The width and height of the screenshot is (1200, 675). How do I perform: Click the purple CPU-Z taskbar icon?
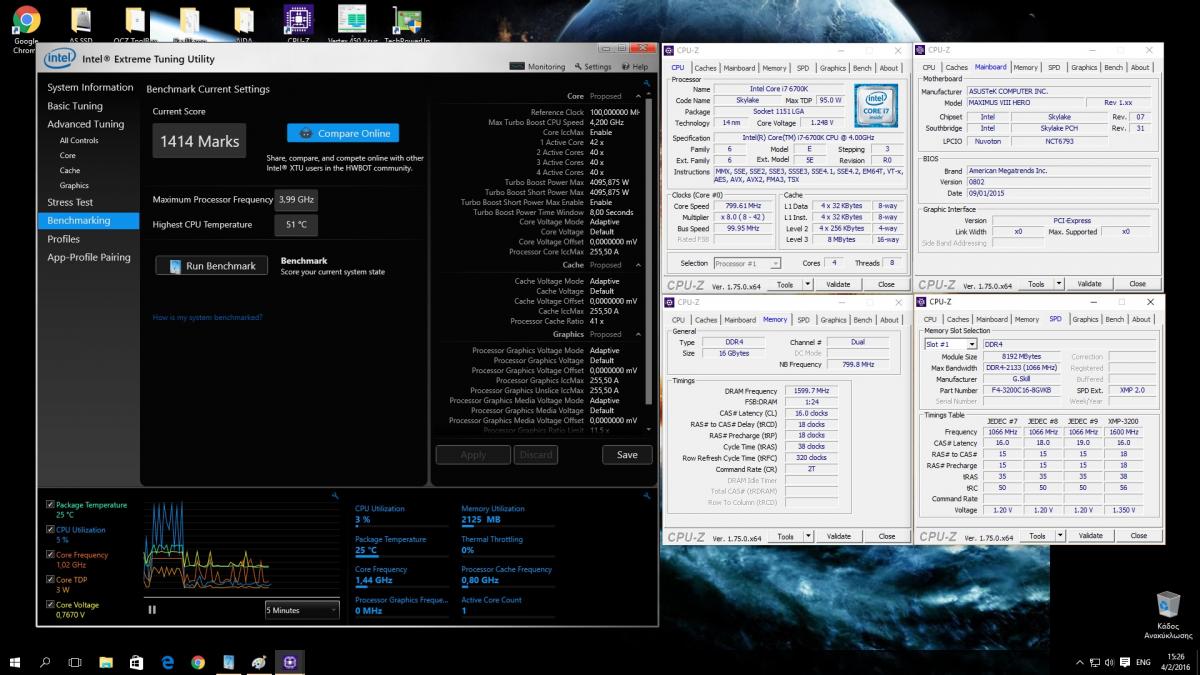290,662
